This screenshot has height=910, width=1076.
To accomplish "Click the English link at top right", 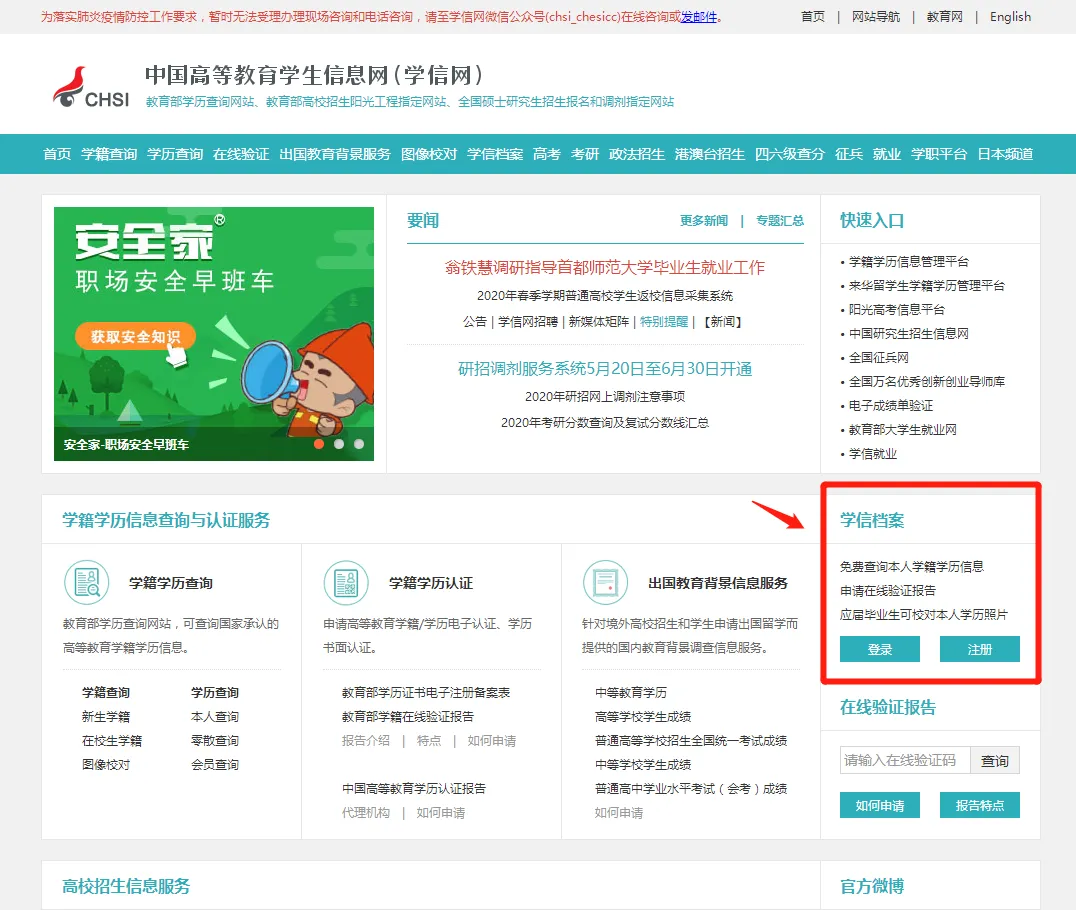I will (x=1010, y=16).
